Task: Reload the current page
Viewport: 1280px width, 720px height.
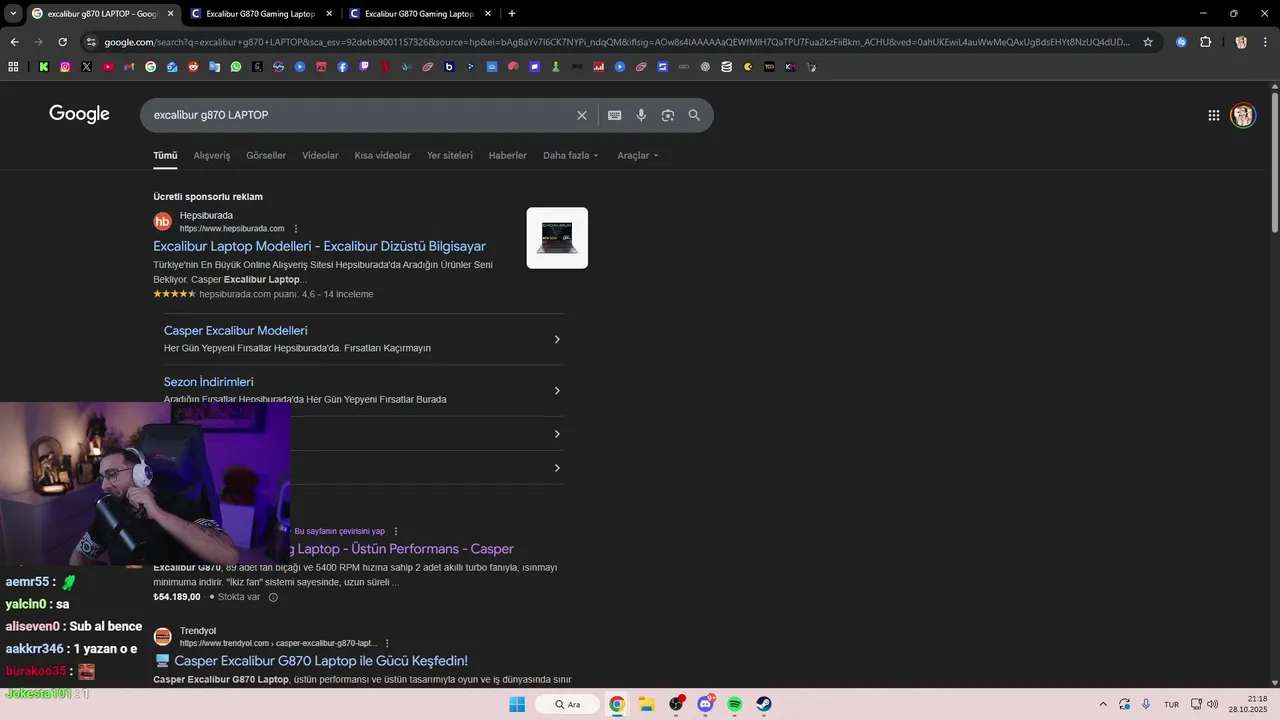Action: click(x=62, y=42)
